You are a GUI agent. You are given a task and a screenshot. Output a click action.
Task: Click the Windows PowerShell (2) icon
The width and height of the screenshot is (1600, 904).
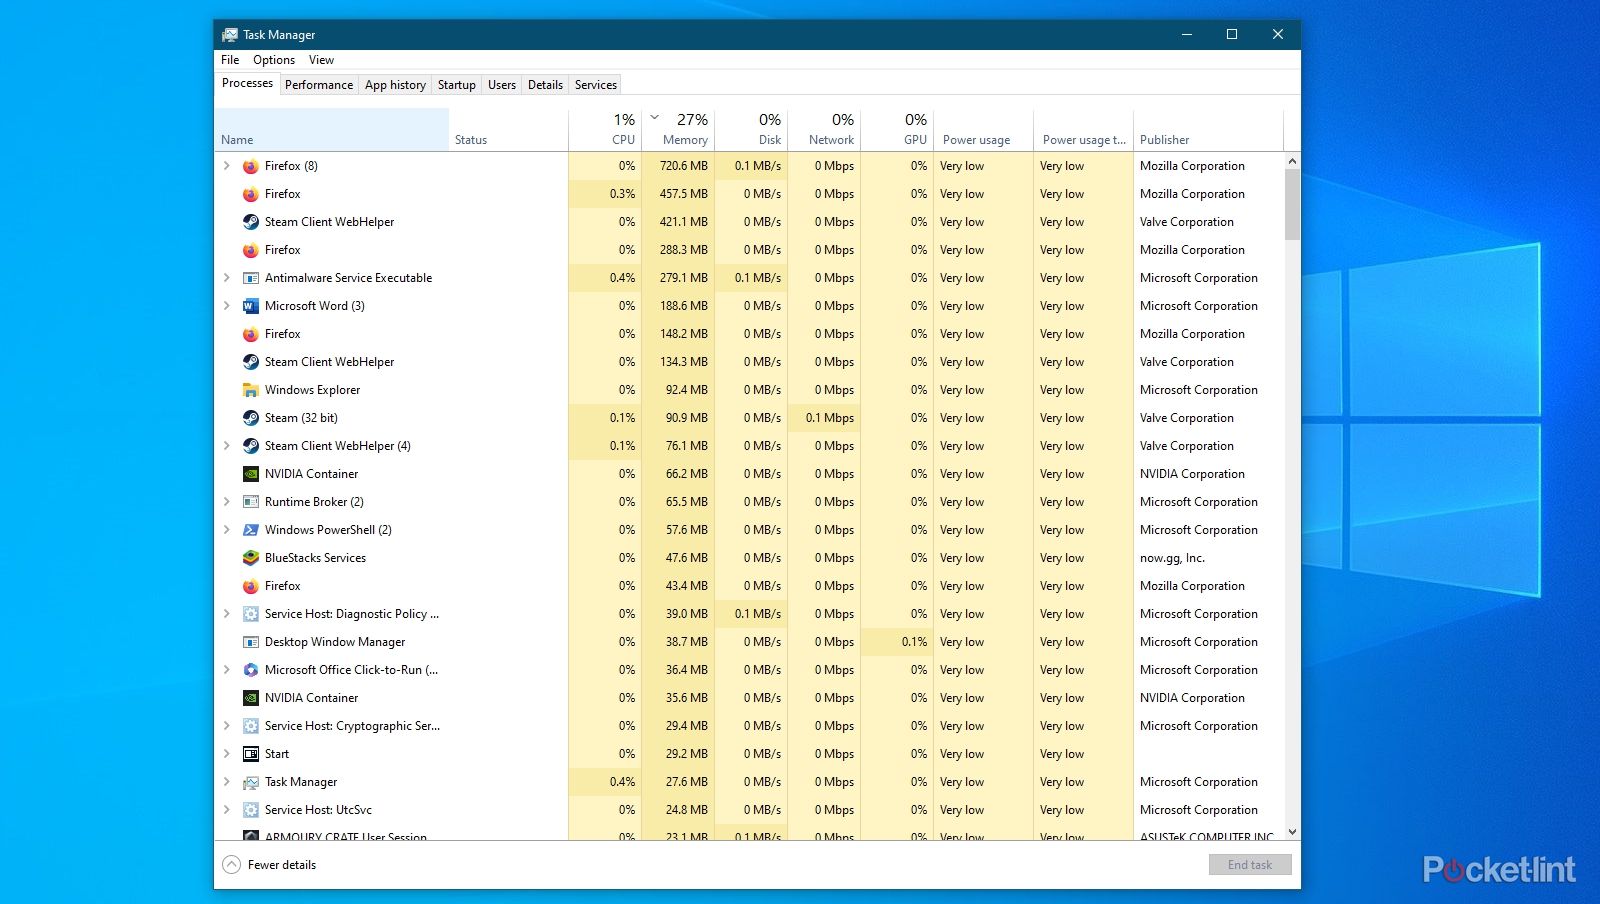251,530
